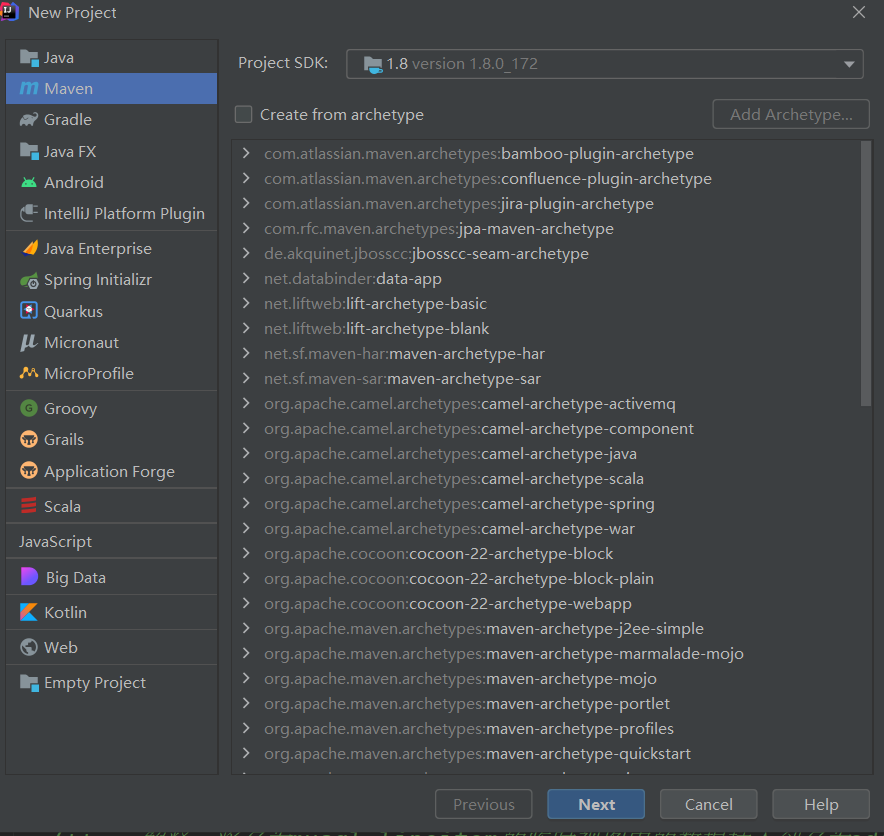Select the Java project type icon
The image size is (884, 836).
(29, 57)
